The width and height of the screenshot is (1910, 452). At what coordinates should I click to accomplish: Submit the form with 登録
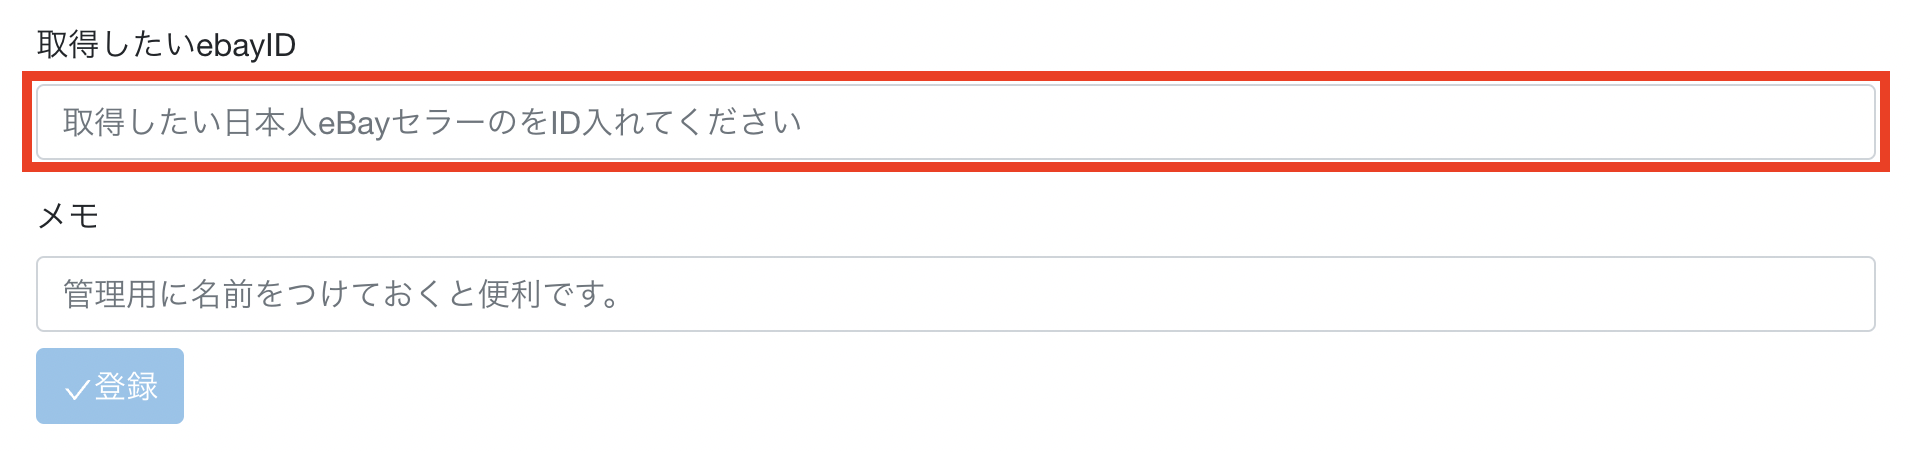click(x=110, y=386)
